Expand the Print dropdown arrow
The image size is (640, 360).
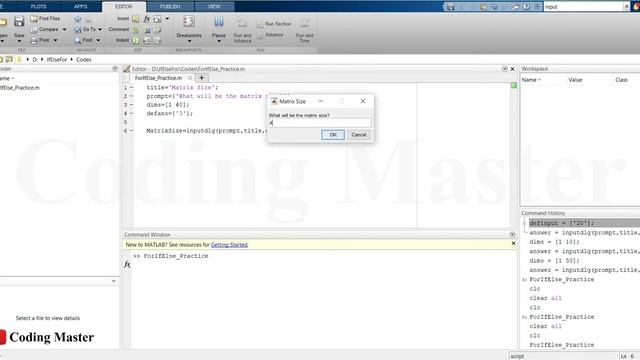coord(55,40)
